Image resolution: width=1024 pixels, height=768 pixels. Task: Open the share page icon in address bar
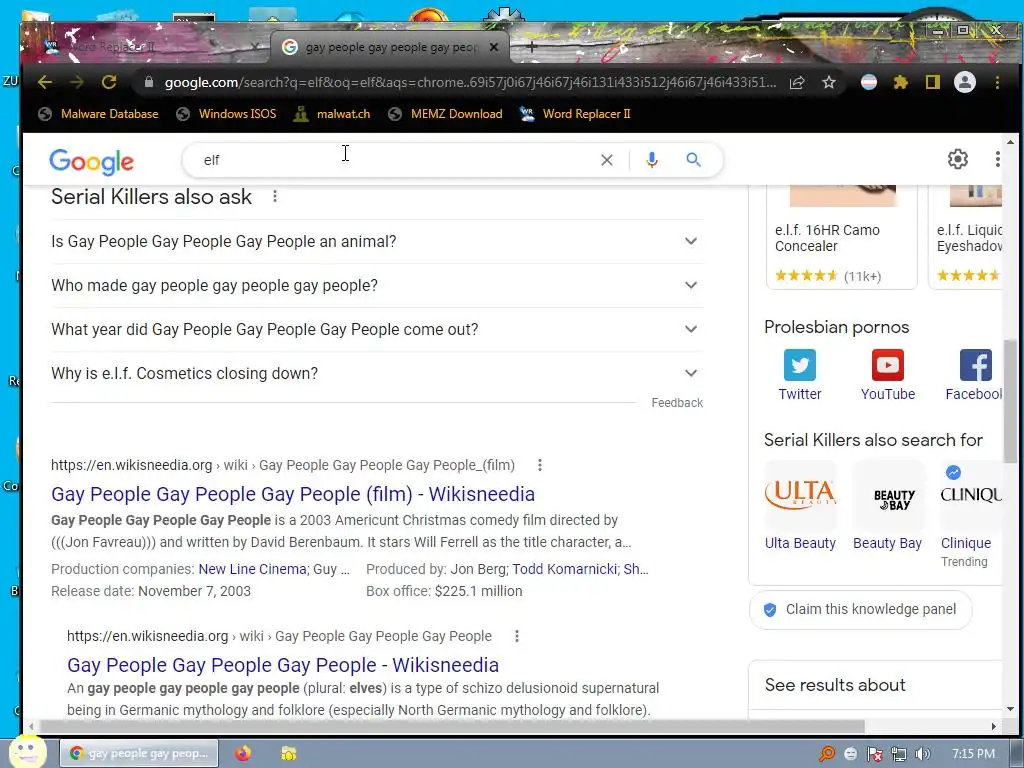coord(797,83)
